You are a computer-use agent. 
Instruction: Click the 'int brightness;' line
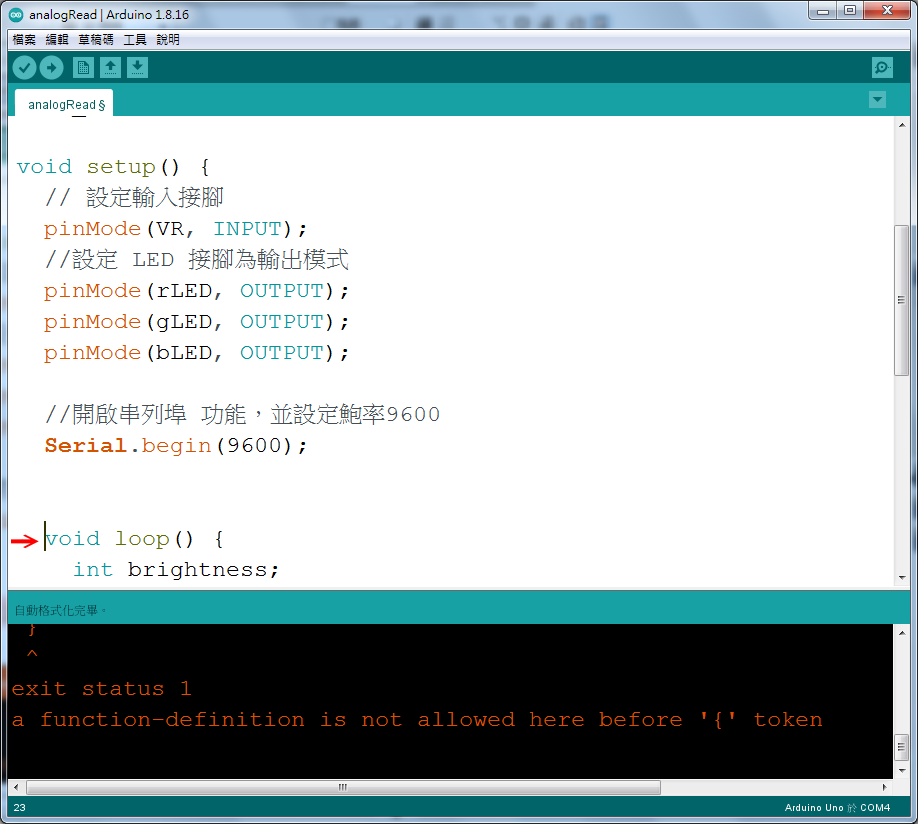point(176,570)
